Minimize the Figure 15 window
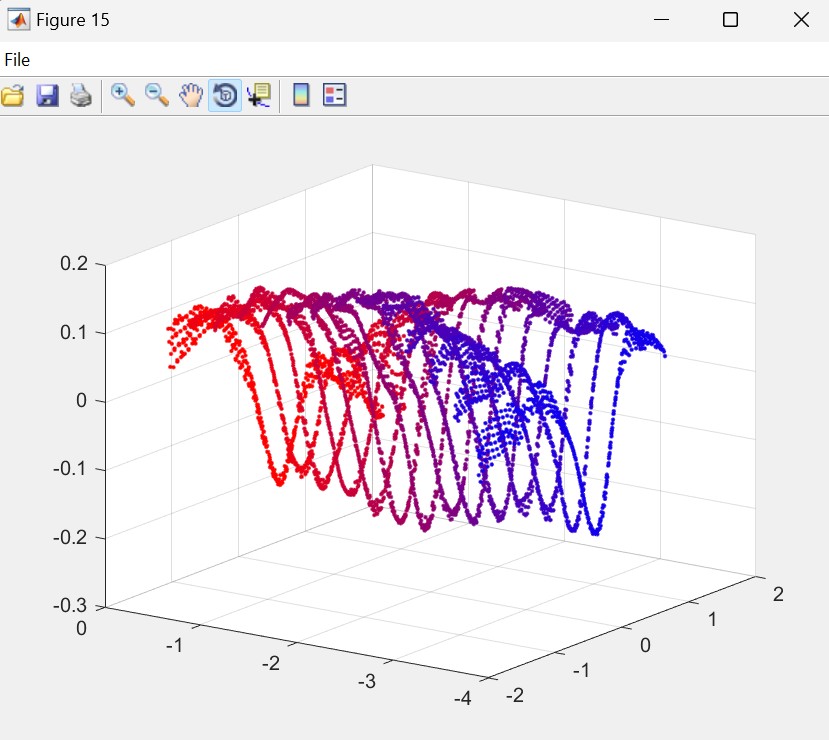The image size is (829, 740). tap(660, 20)
